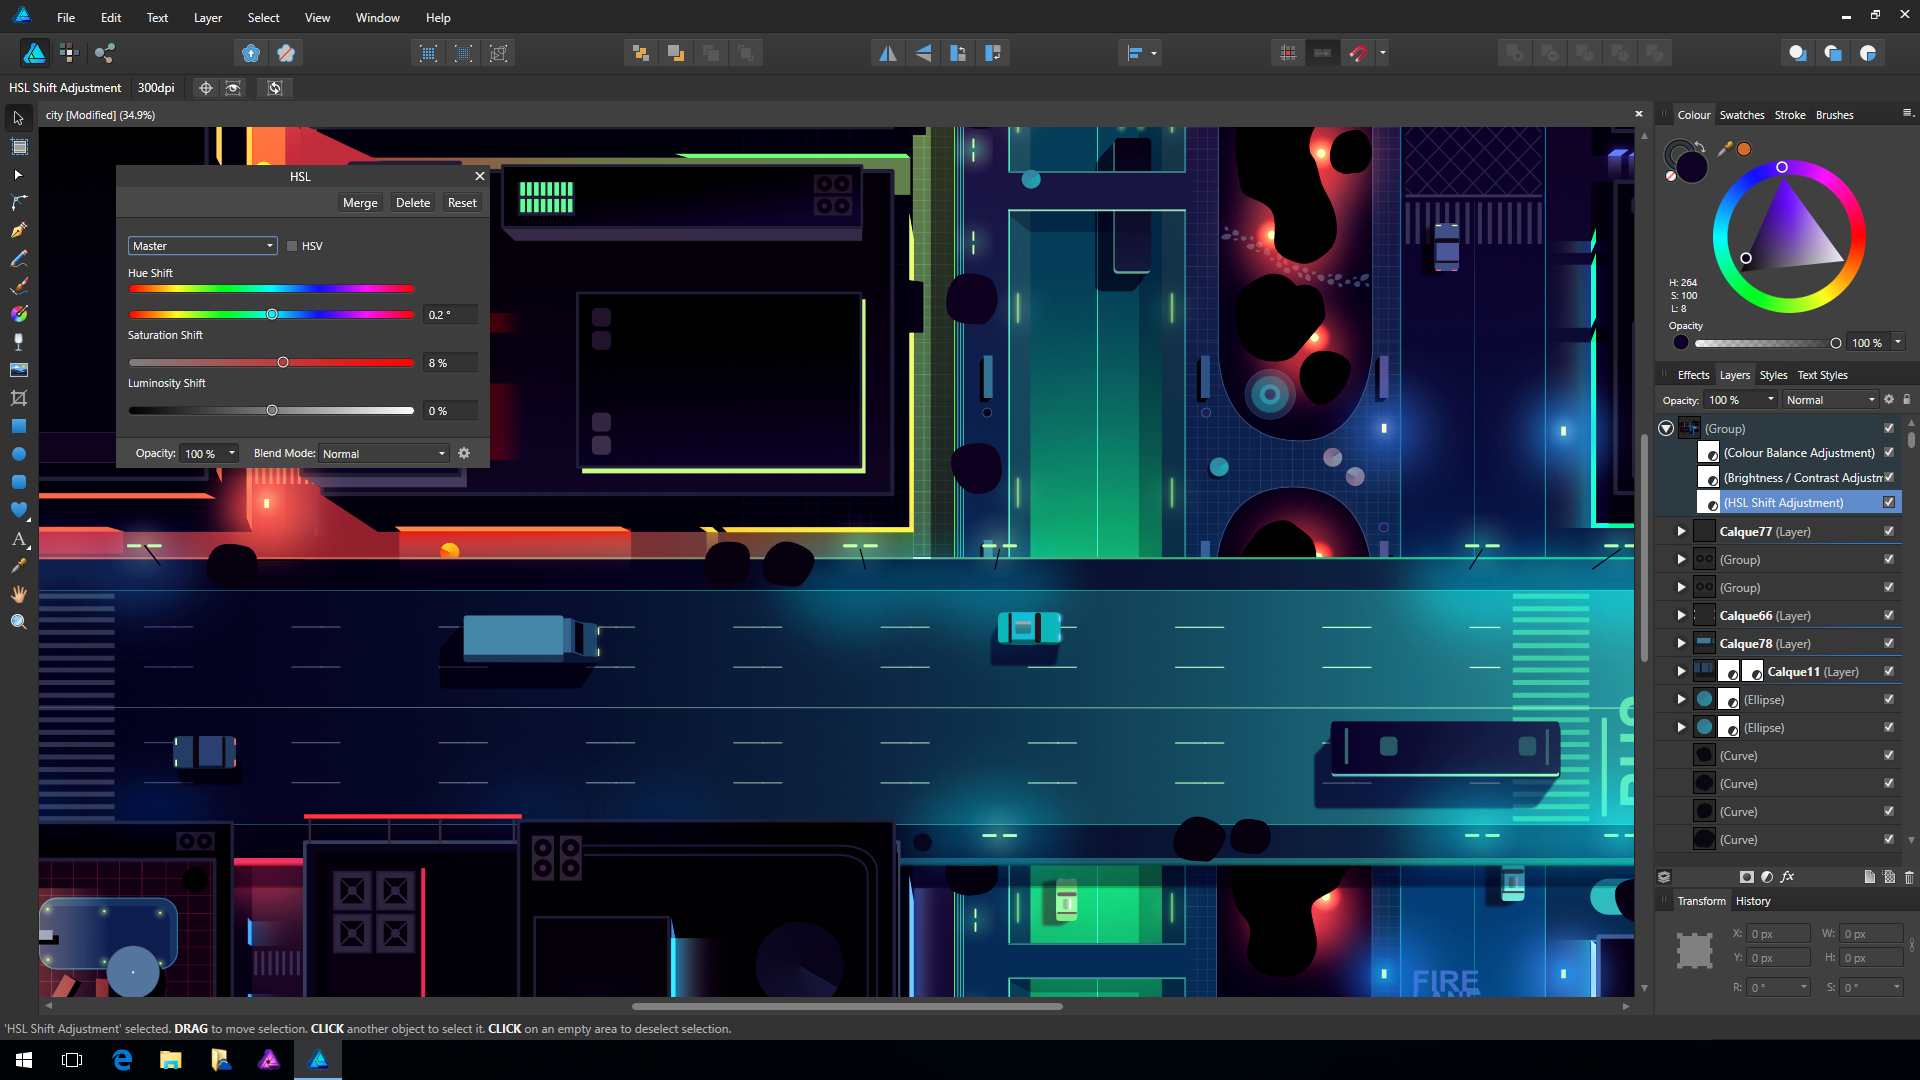Open the HSL Blend Mode dropdown
This screenshot has height=1080, width=1920.
[x=384, y=454]
